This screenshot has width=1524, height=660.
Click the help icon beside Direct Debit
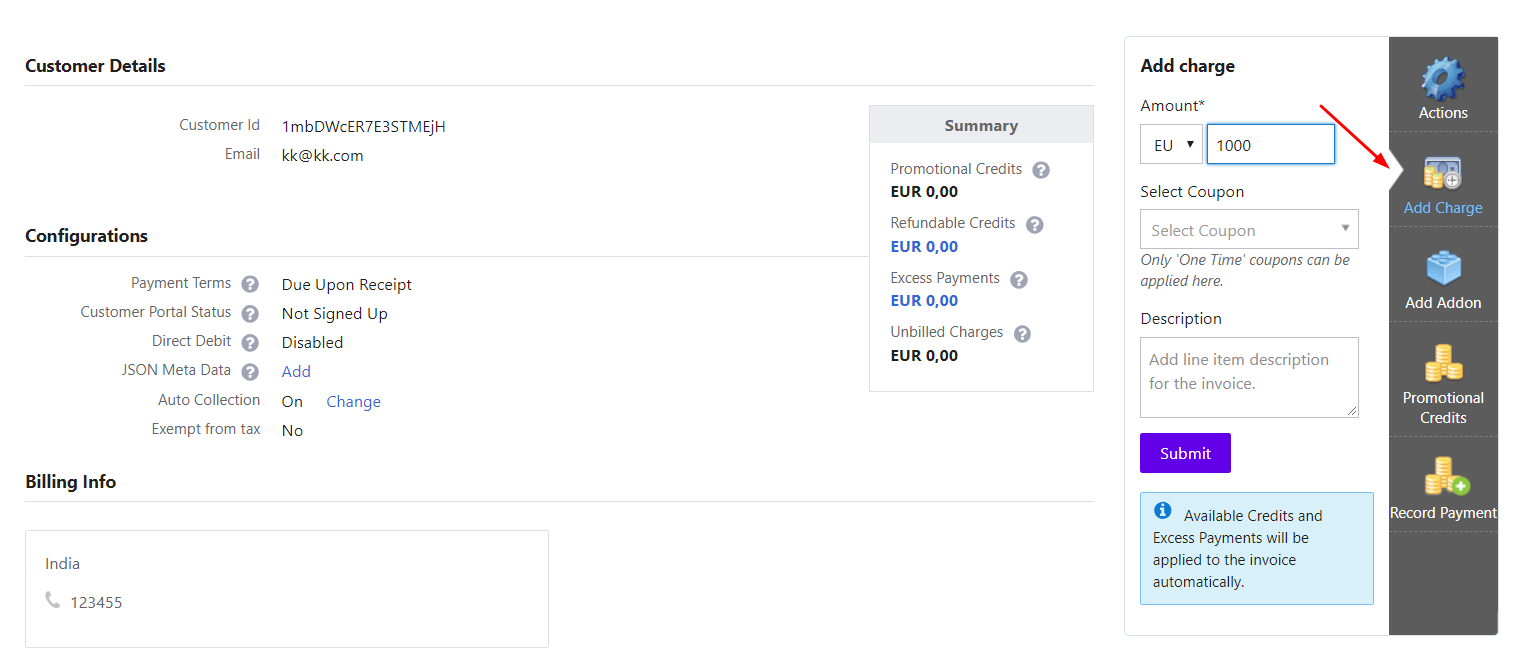249,341
